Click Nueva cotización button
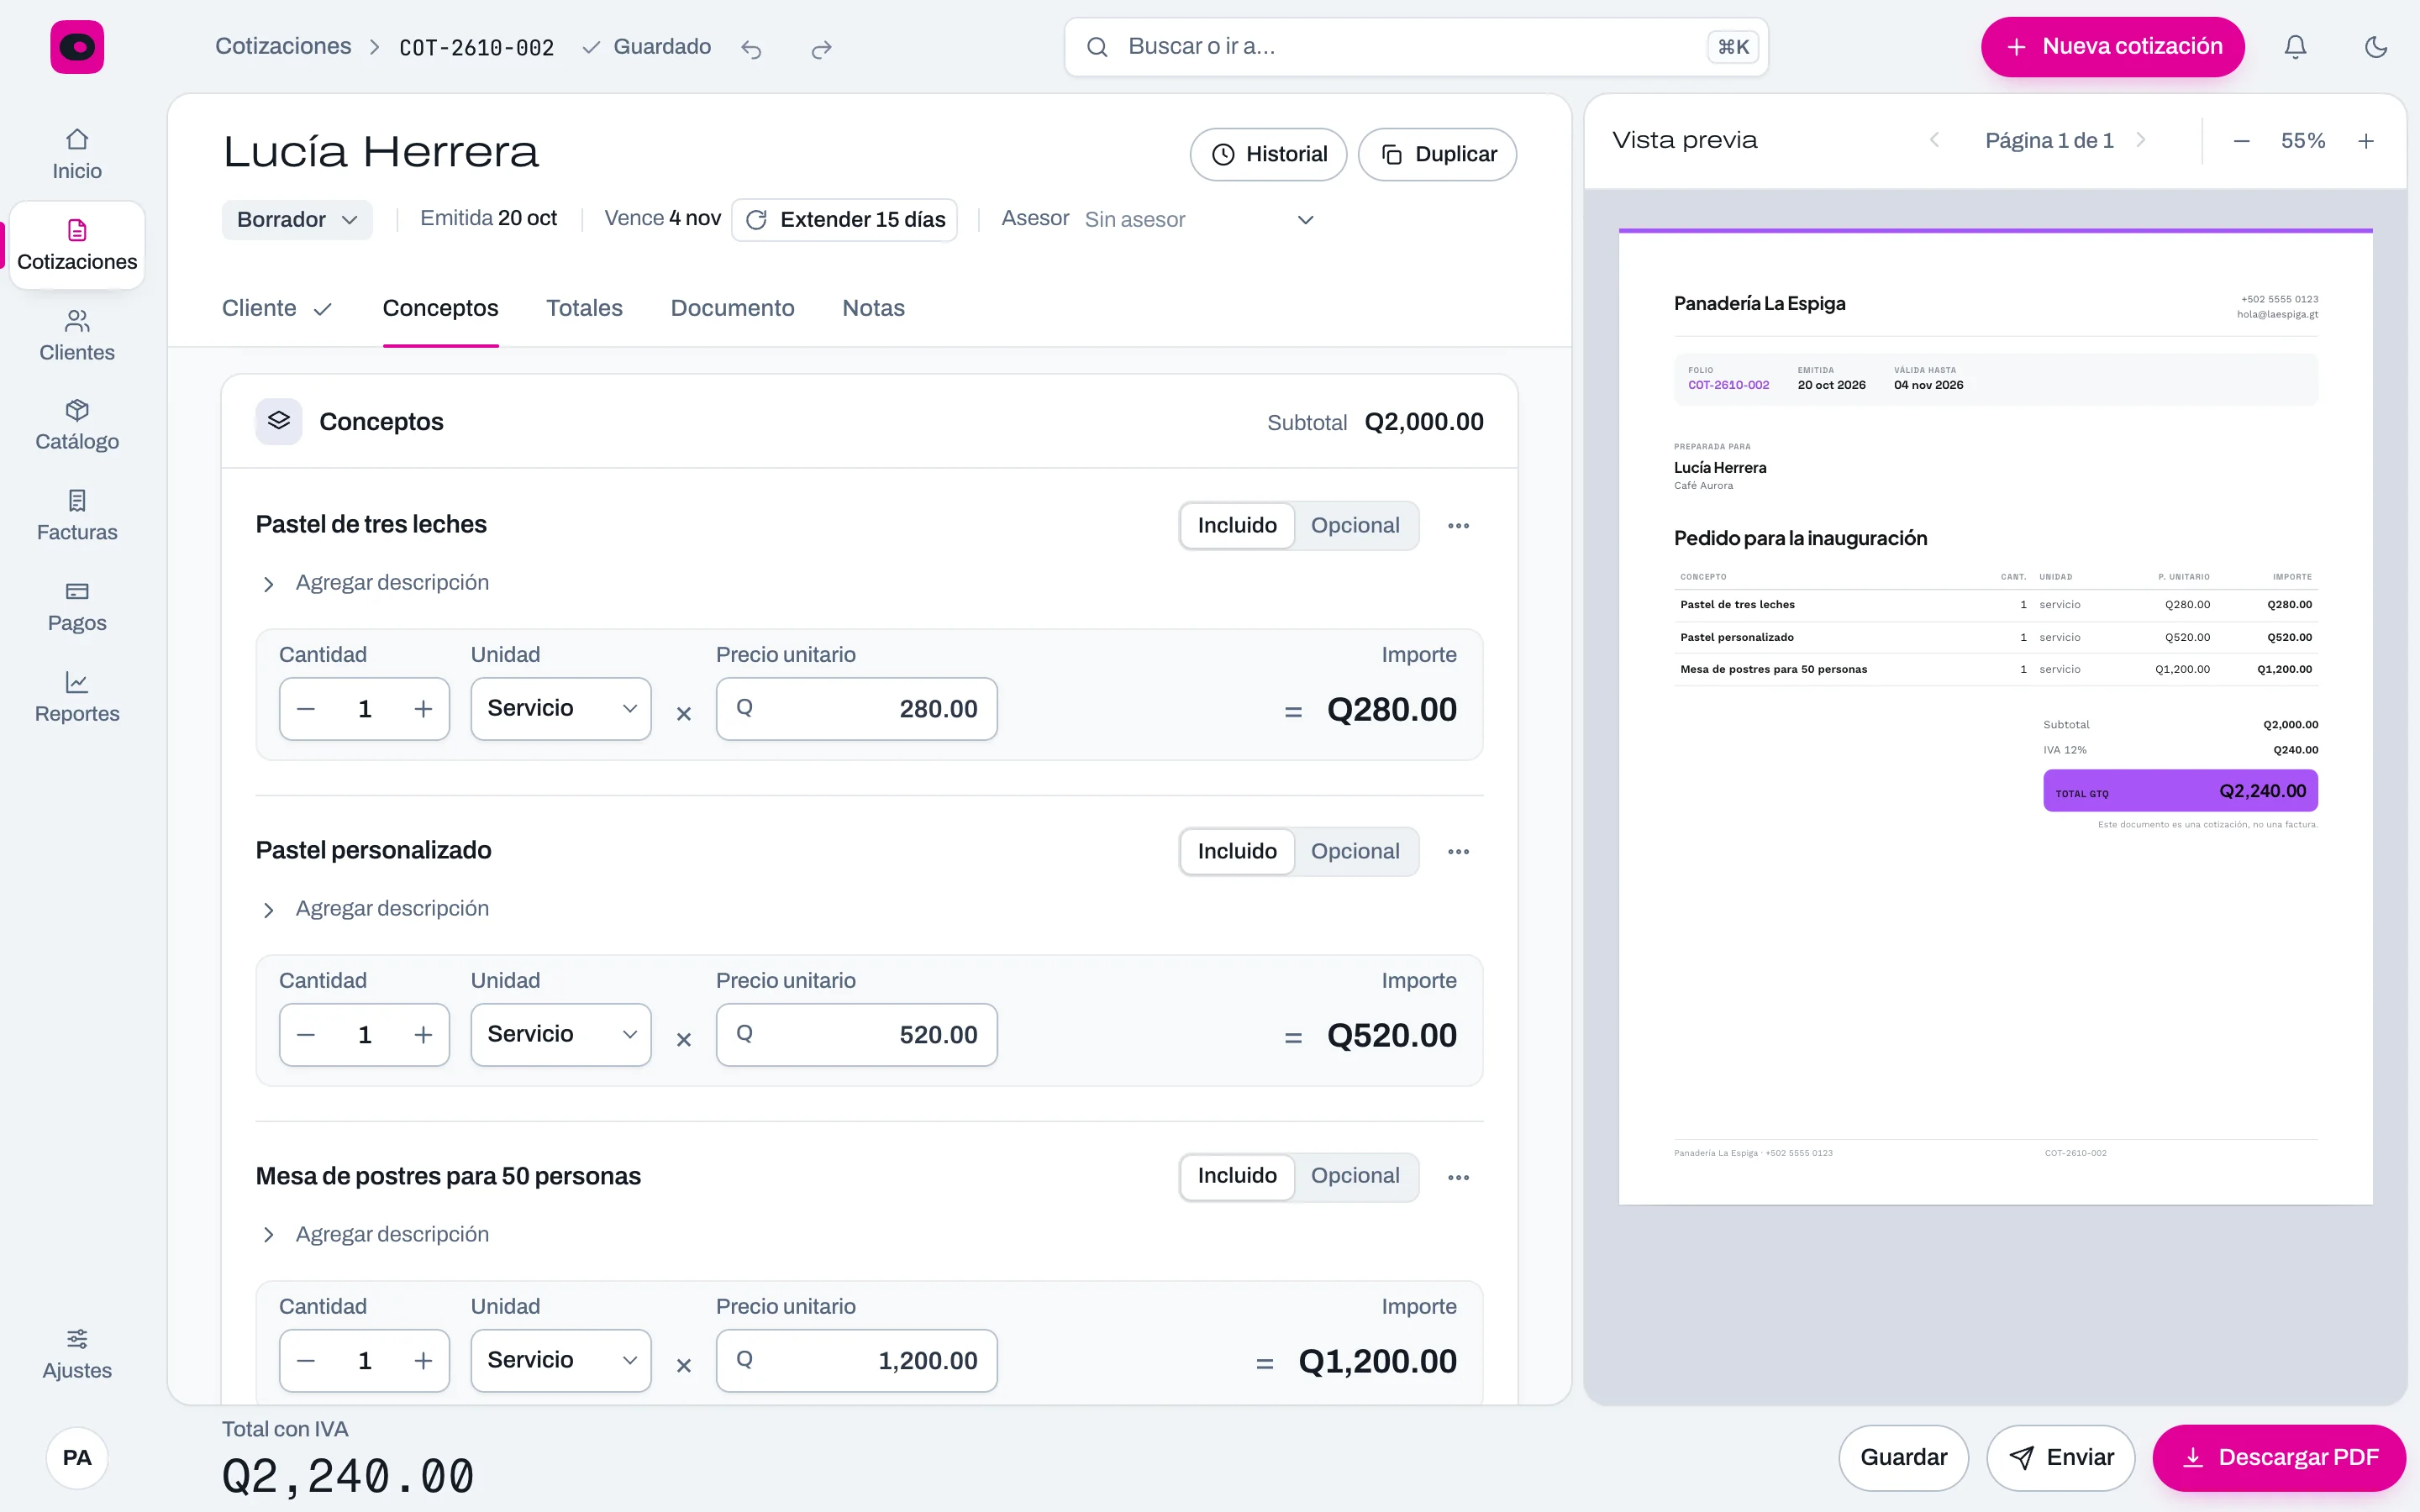The image size is (2420, 1512). pos(2112,47)
